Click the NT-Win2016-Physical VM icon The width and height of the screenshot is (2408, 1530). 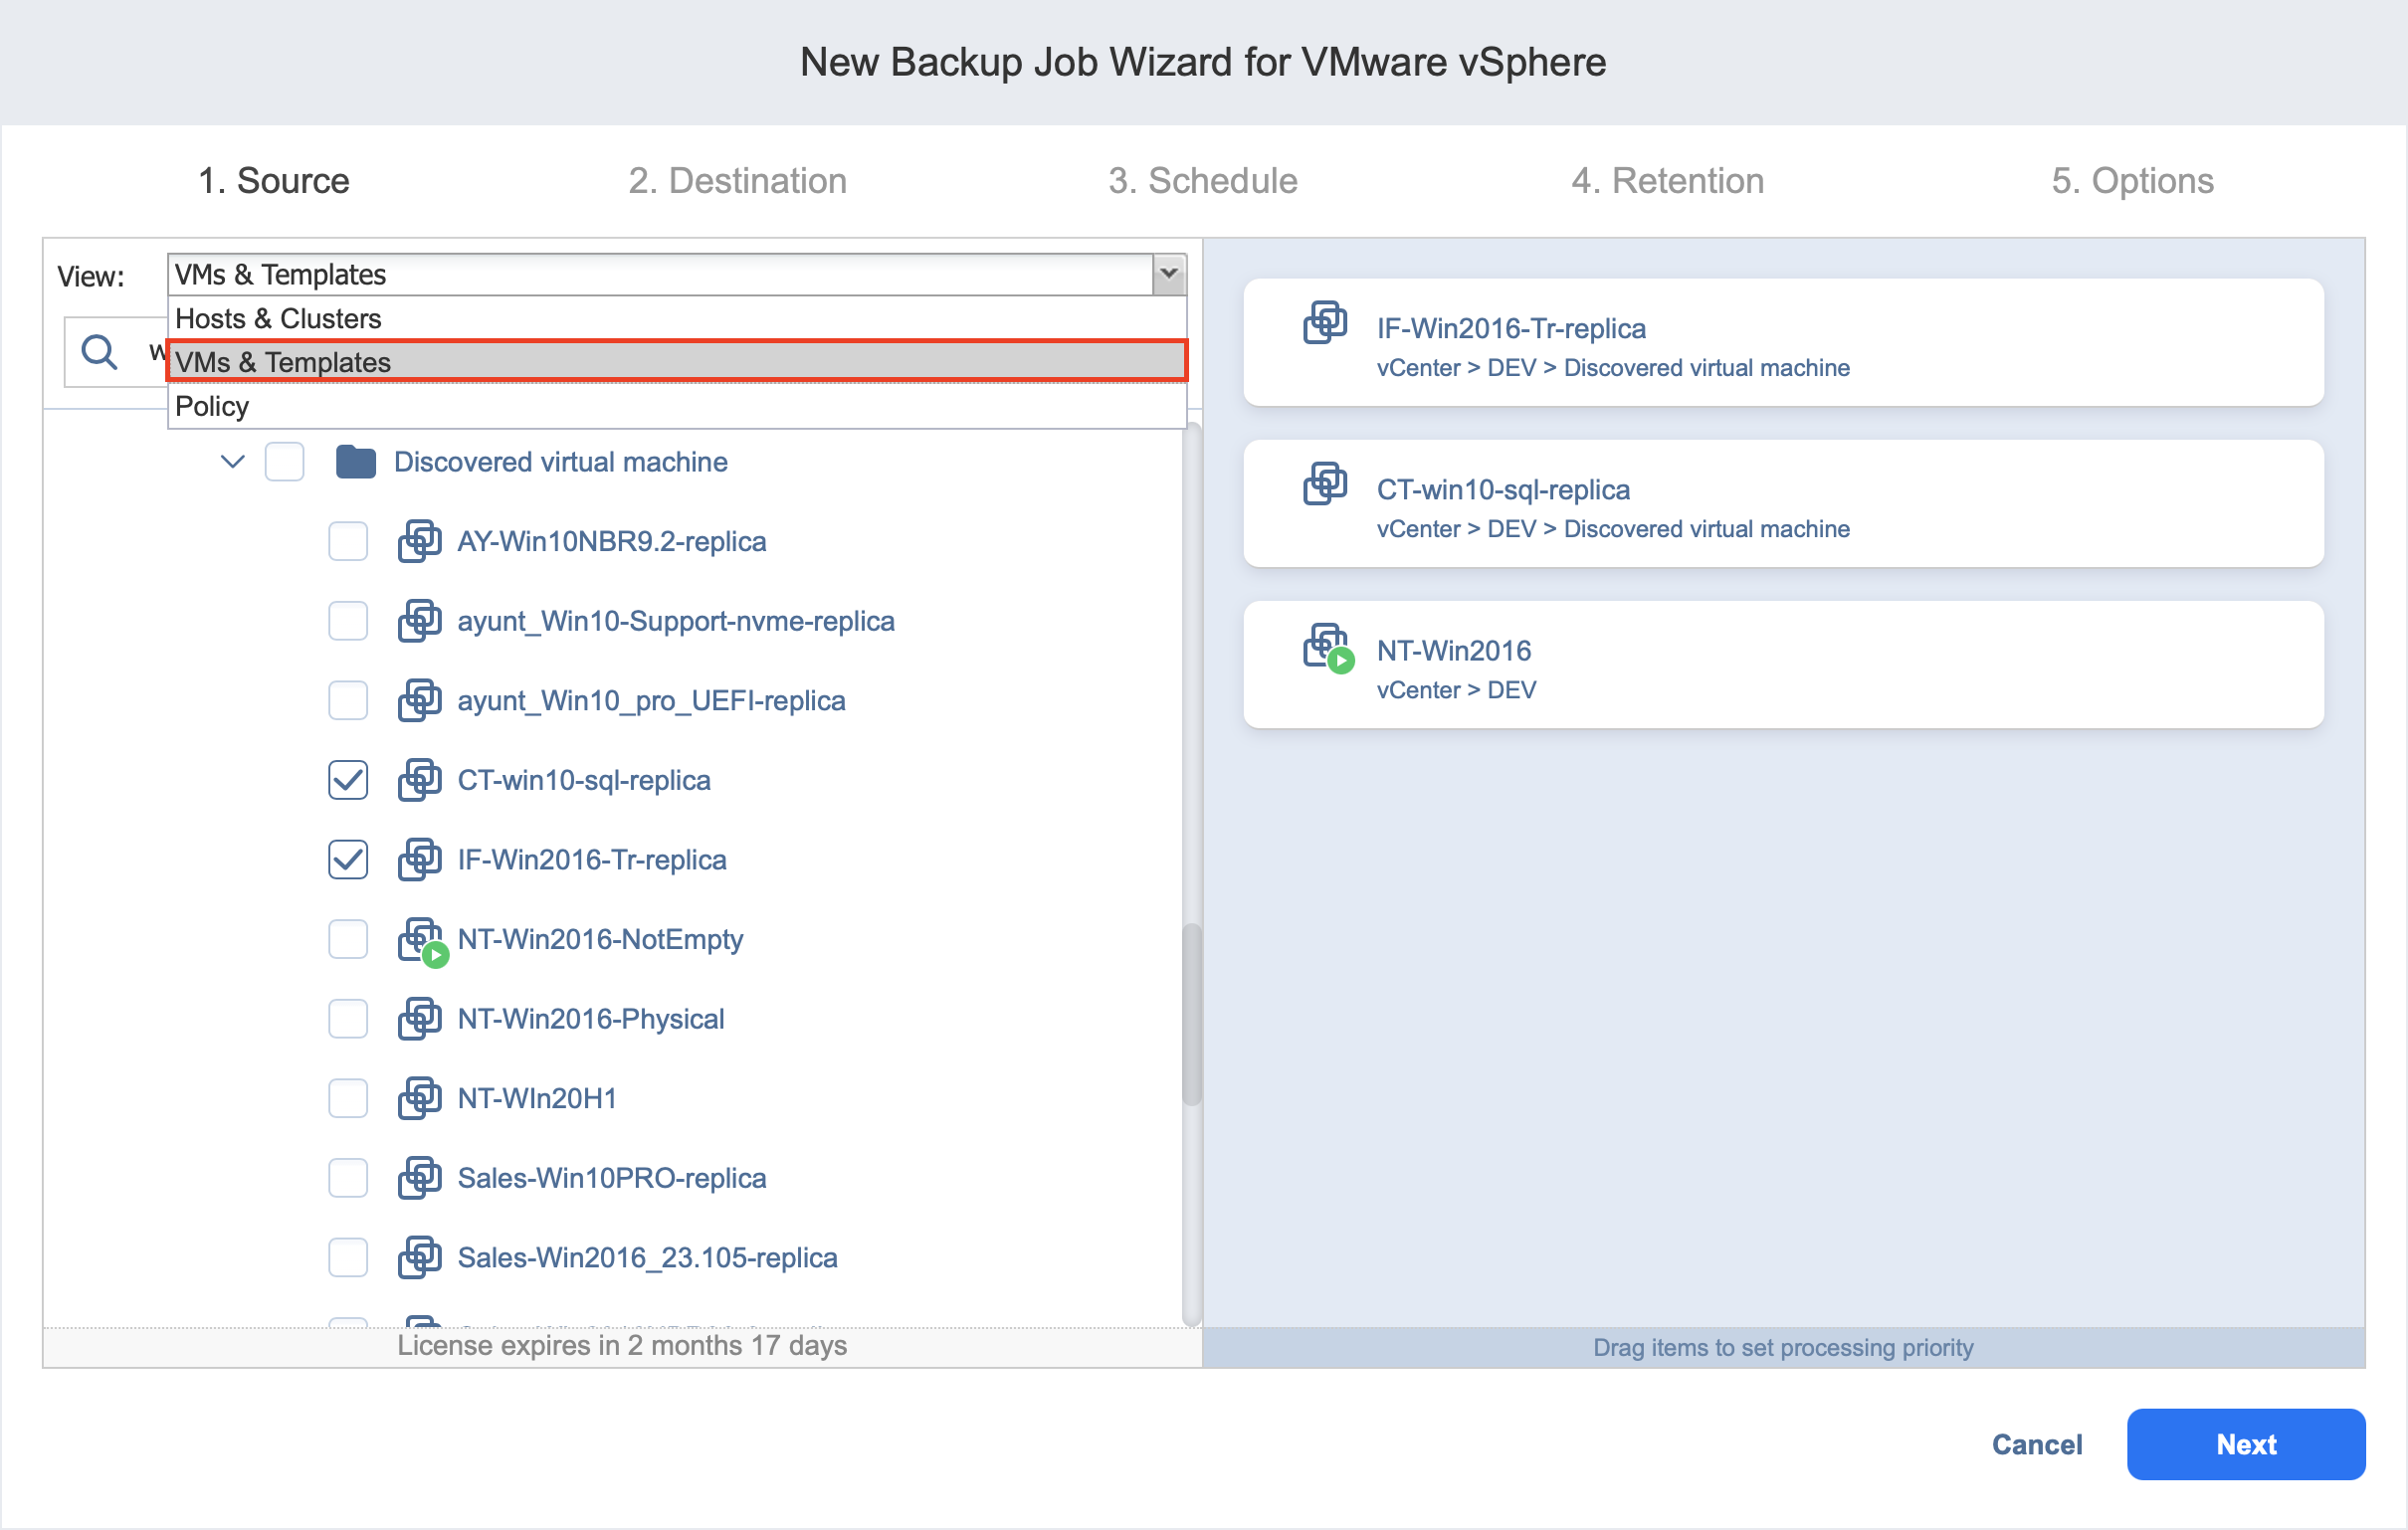point(419,1018)
